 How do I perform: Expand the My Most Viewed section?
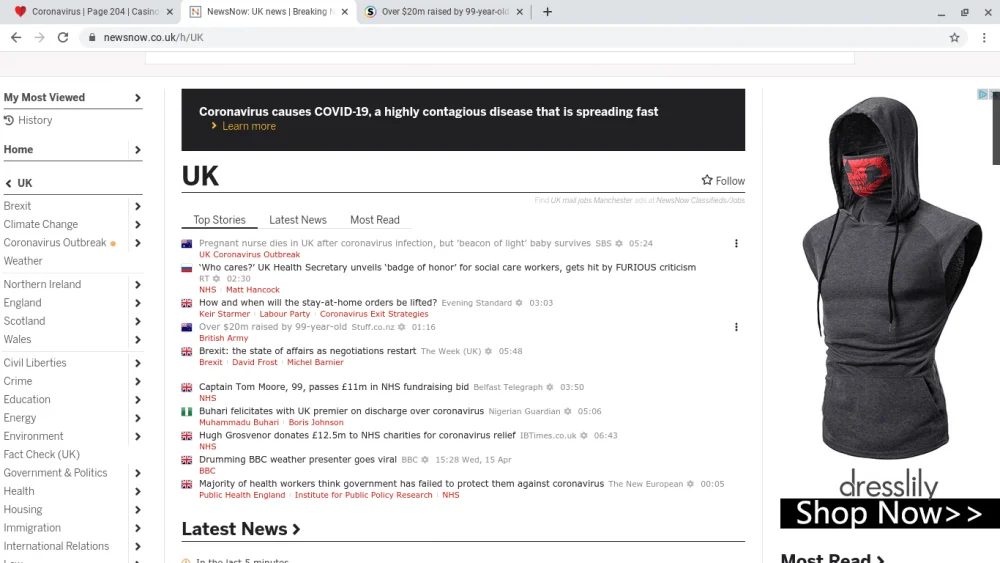point(138,98)
